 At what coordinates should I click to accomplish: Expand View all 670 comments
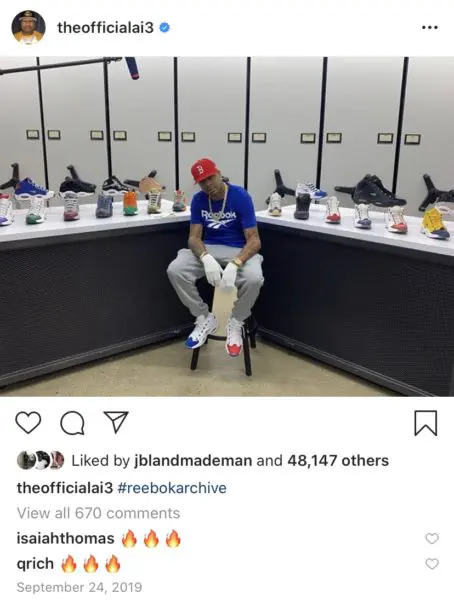pos(98,513)
